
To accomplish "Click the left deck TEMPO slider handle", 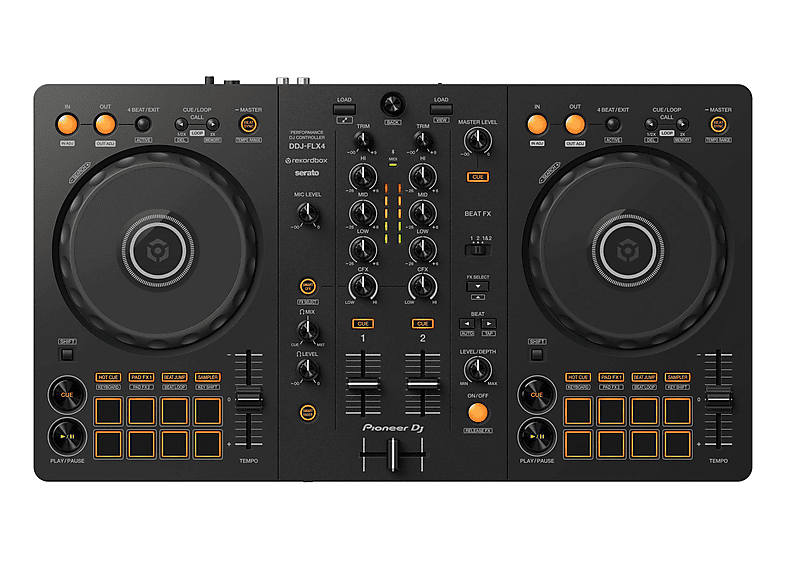I will pyautogui.click(x=249, y=399).
